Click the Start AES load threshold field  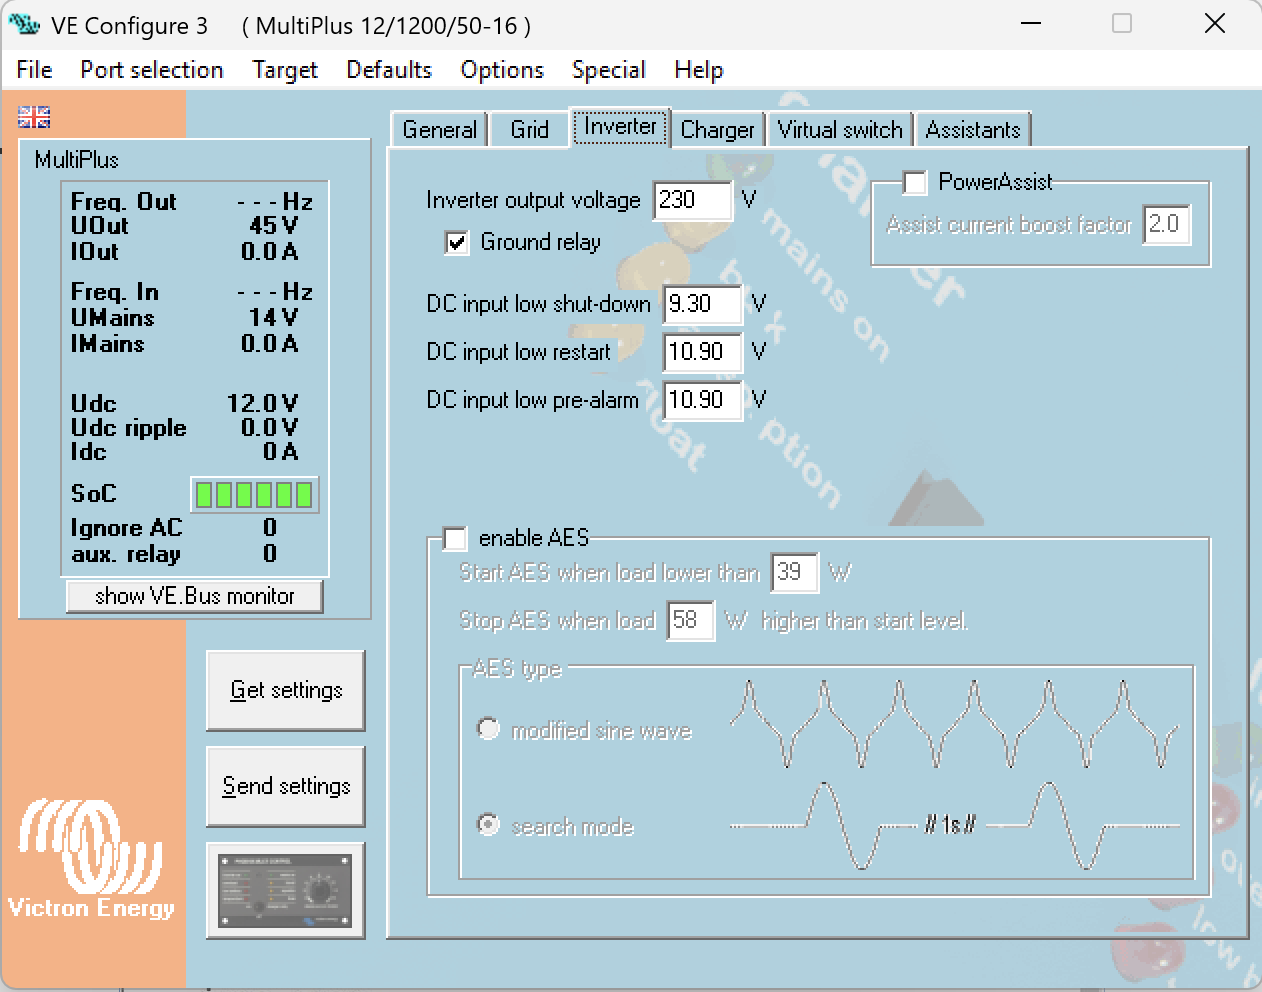[794, 572]
